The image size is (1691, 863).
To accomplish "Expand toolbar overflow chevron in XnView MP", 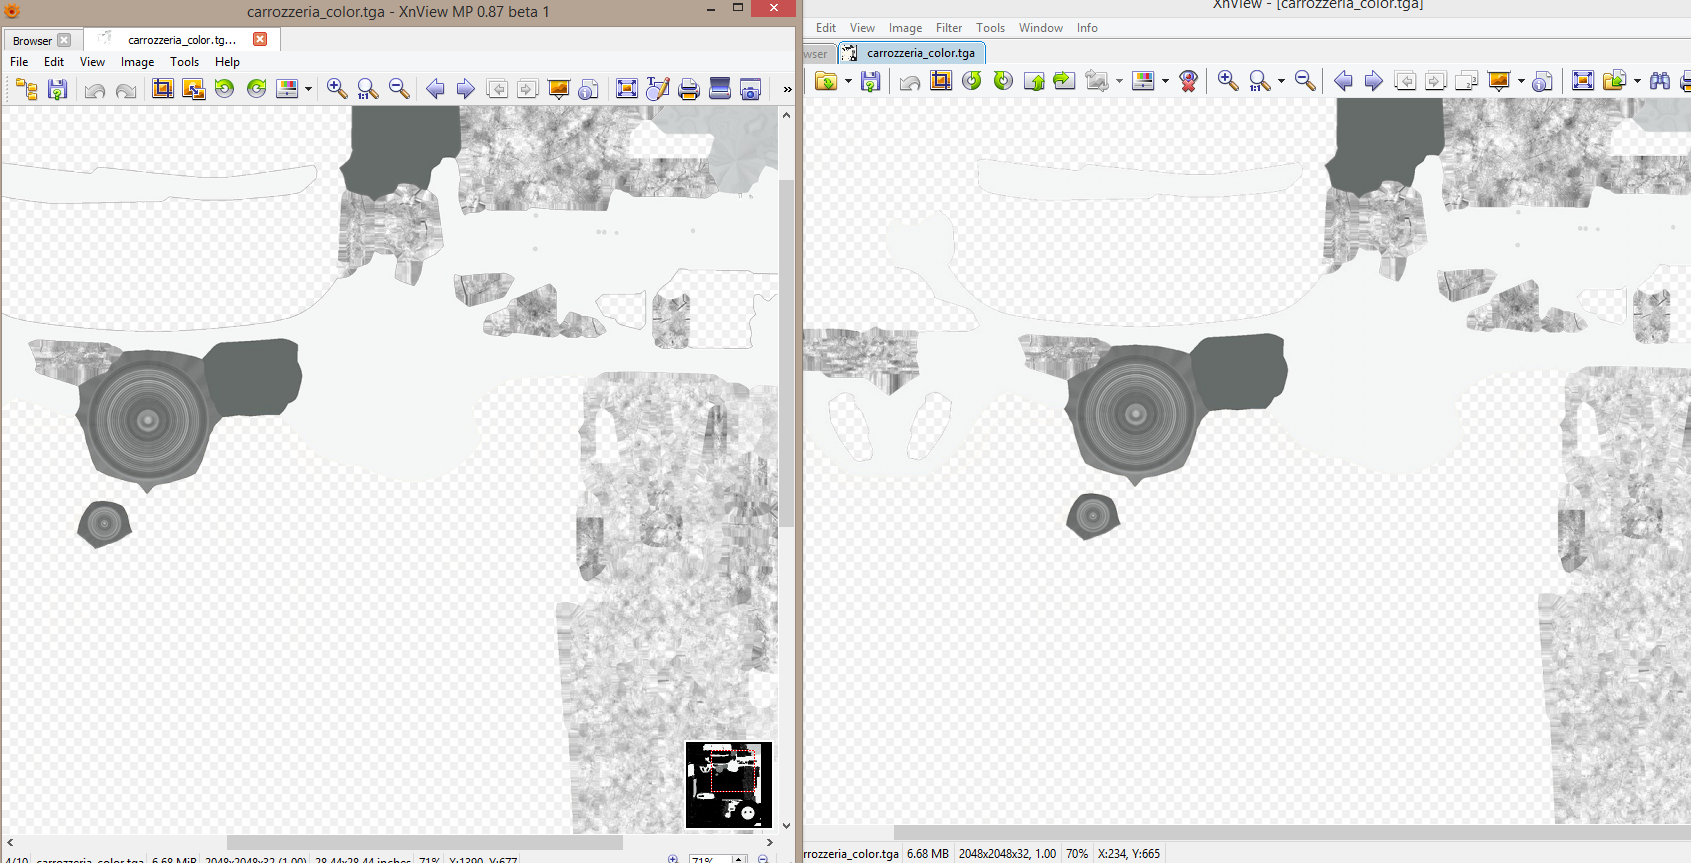I will pyautogui.click(x=787, y=89).
